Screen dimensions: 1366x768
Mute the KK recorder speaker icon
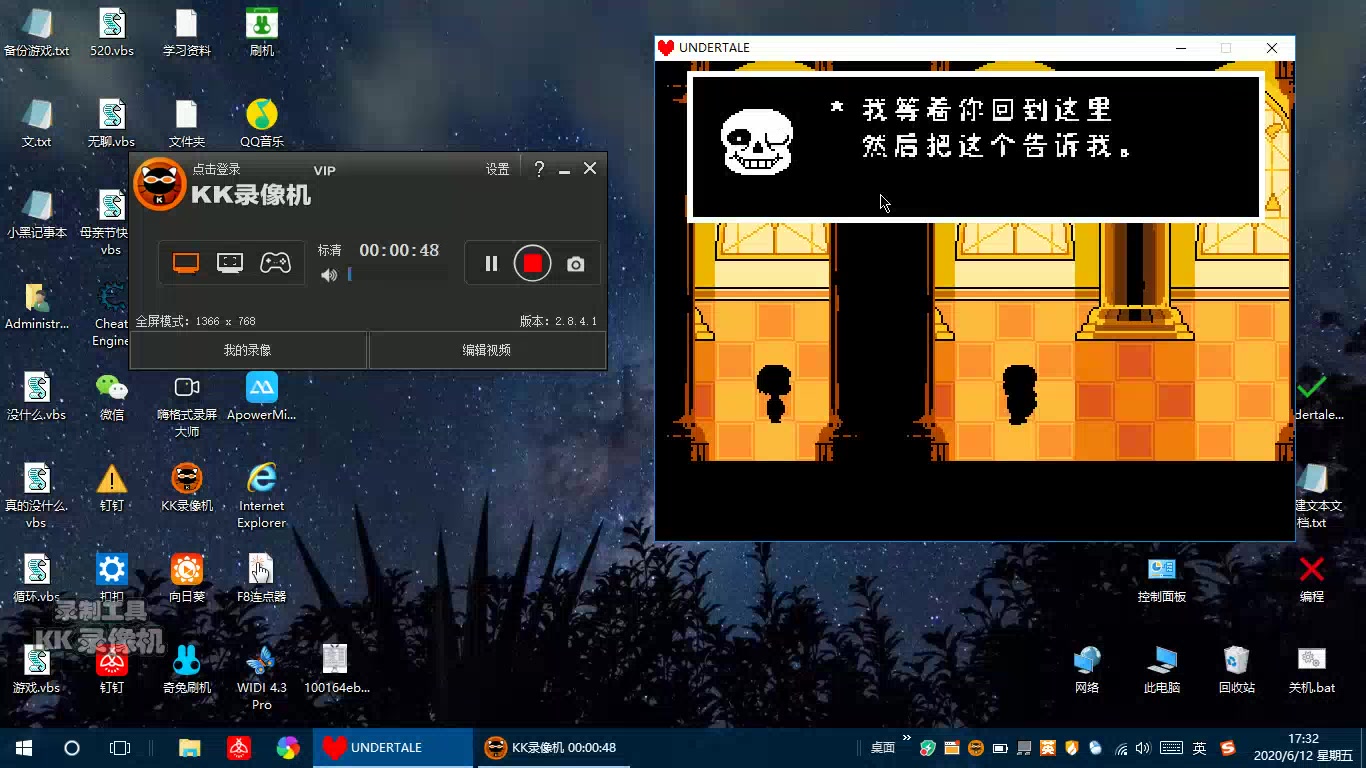tap(329, 275)
